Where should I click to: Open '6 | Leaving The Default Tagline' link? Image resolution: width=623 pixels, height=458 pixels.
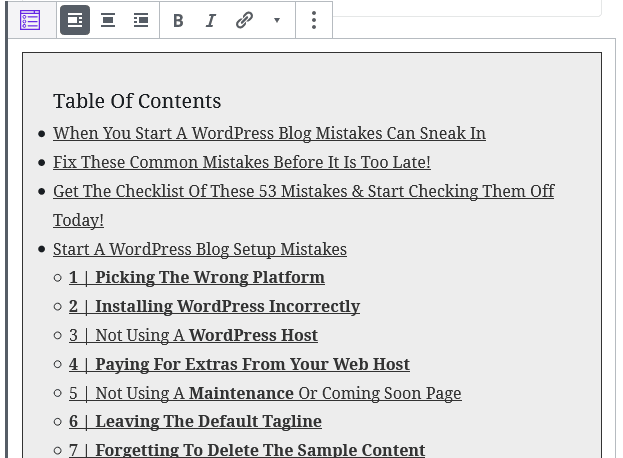tap(195, 422)
